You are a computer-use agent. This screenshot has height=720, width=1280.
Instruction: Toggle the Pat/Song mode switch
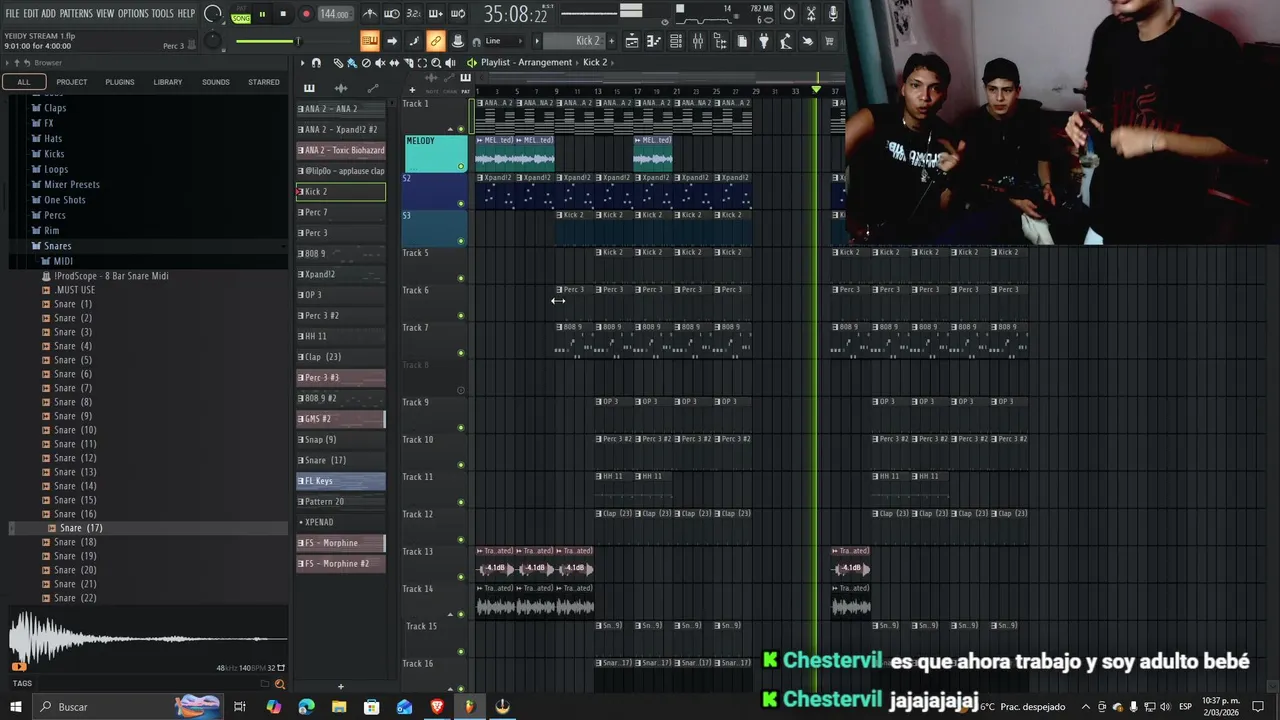coord(241,15)
